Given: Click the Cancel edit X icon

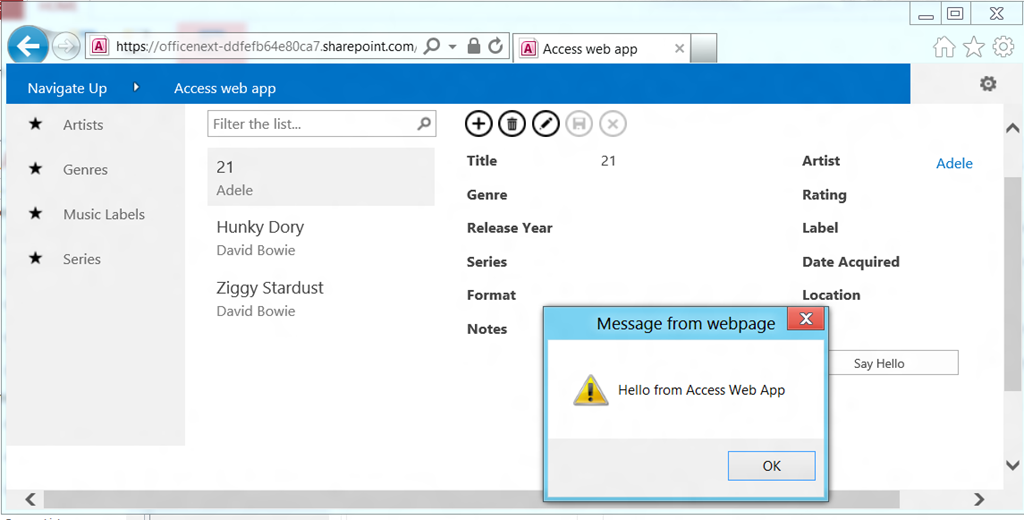Looking at the screenshot, I should (613, 123).
